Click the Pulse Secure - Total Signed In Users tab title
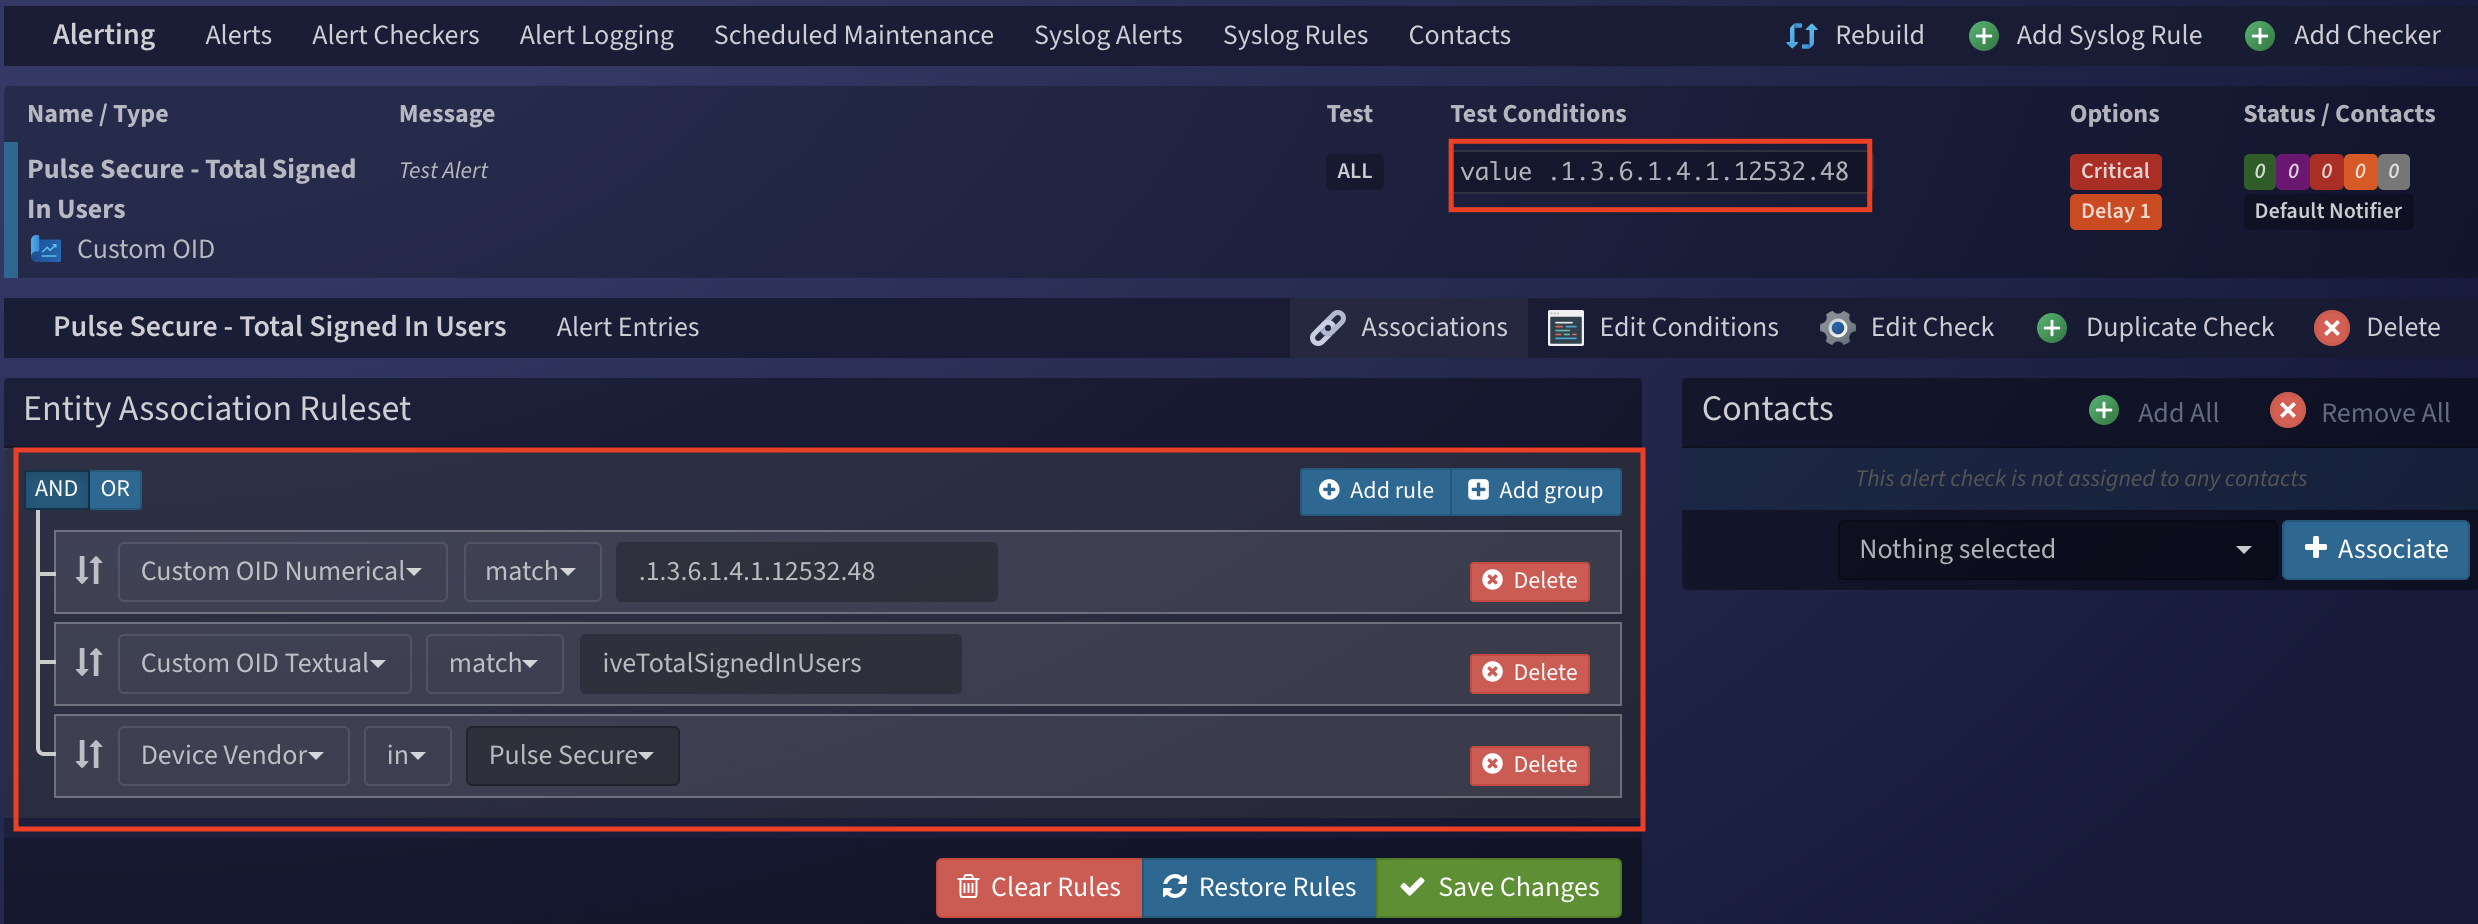 tap(280, 327)
